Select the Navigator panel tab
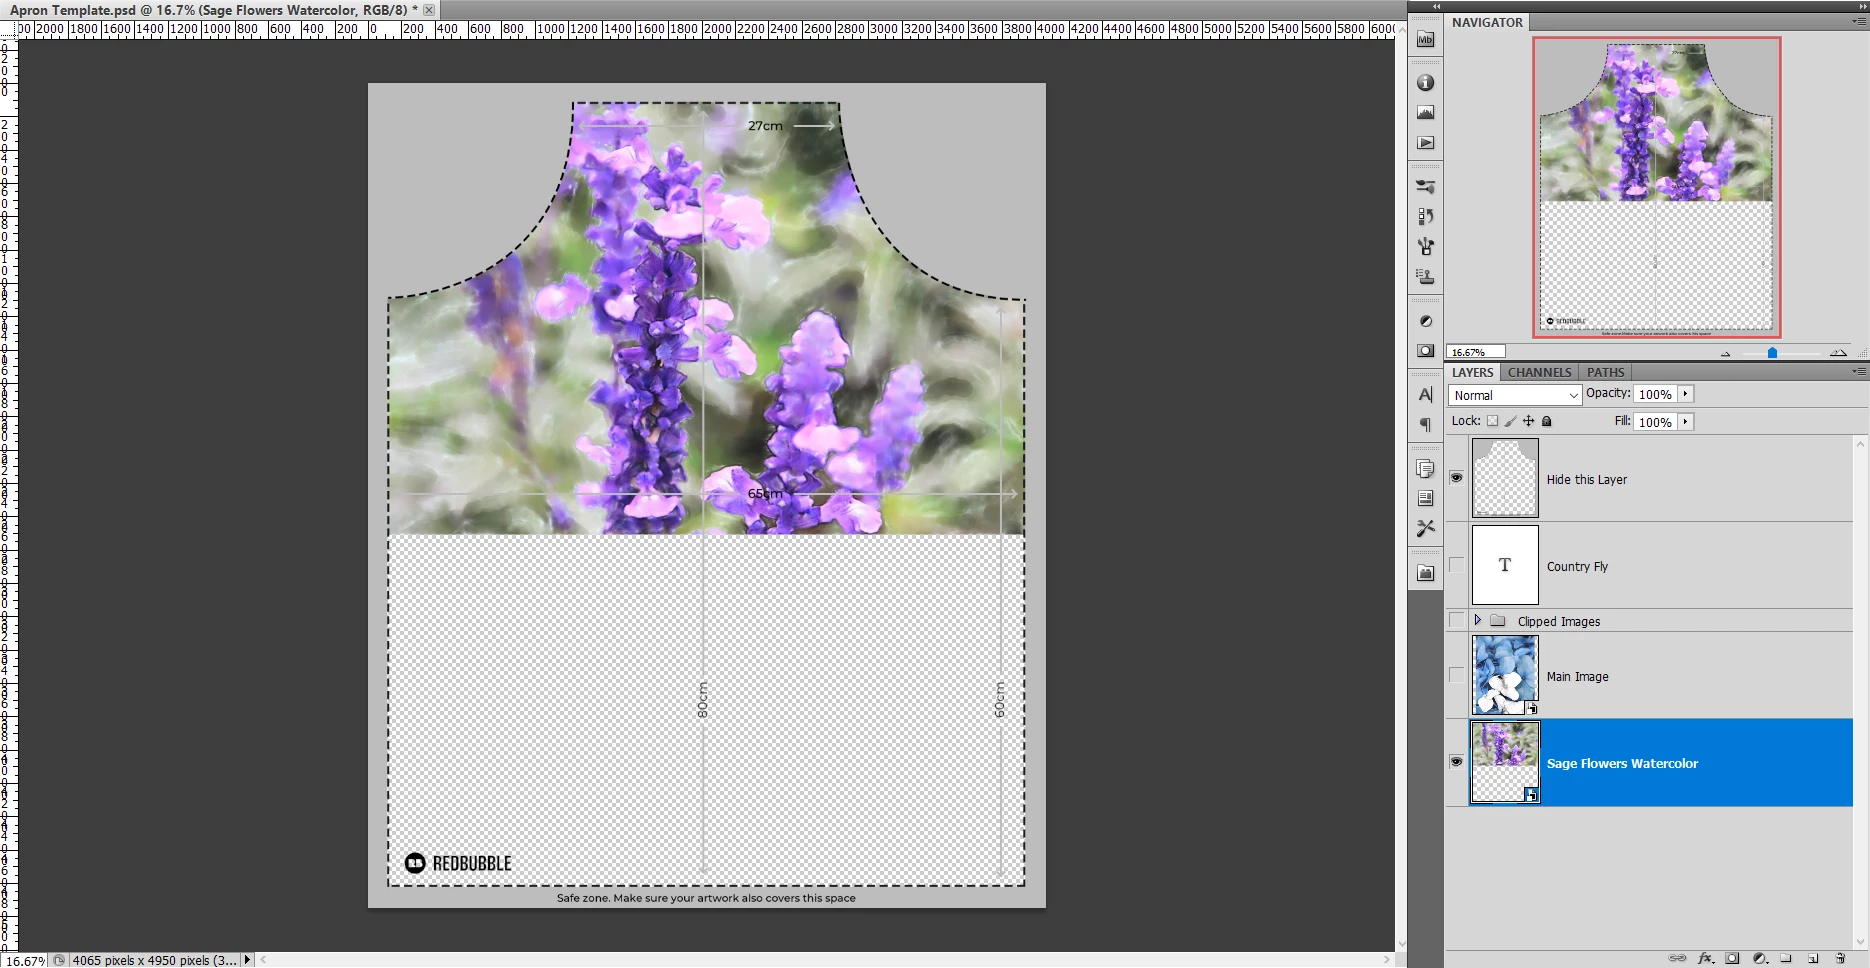This screenshot has width=1870, height=968. click(x=1487, y=22)
